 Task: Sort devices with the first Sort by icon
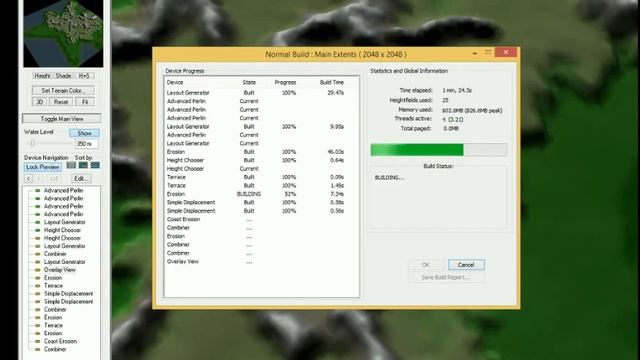[71, 165]
